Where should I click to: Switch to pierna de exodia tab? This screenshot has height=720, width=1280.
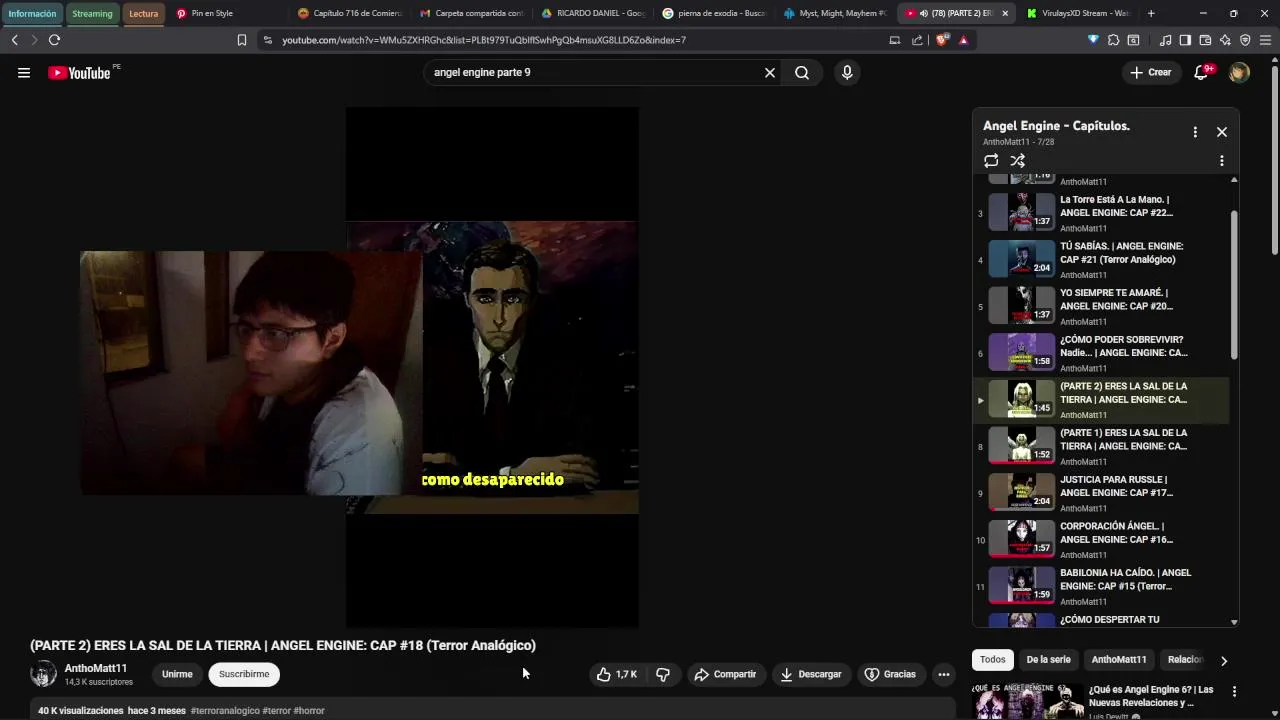point(716,13)
